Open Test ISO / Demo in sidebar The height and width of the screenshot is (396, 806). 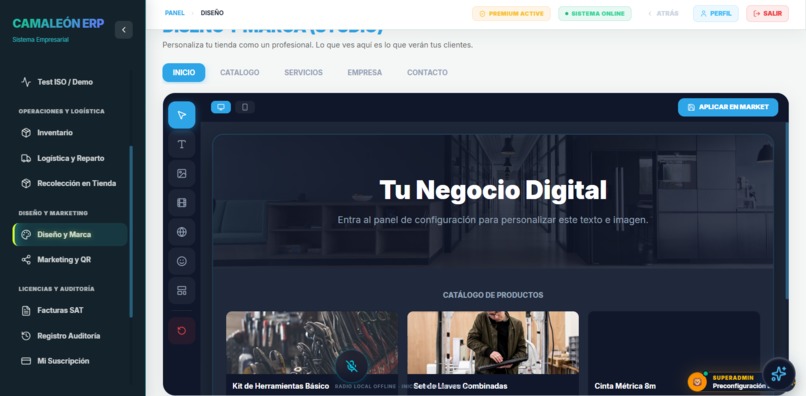69,82
